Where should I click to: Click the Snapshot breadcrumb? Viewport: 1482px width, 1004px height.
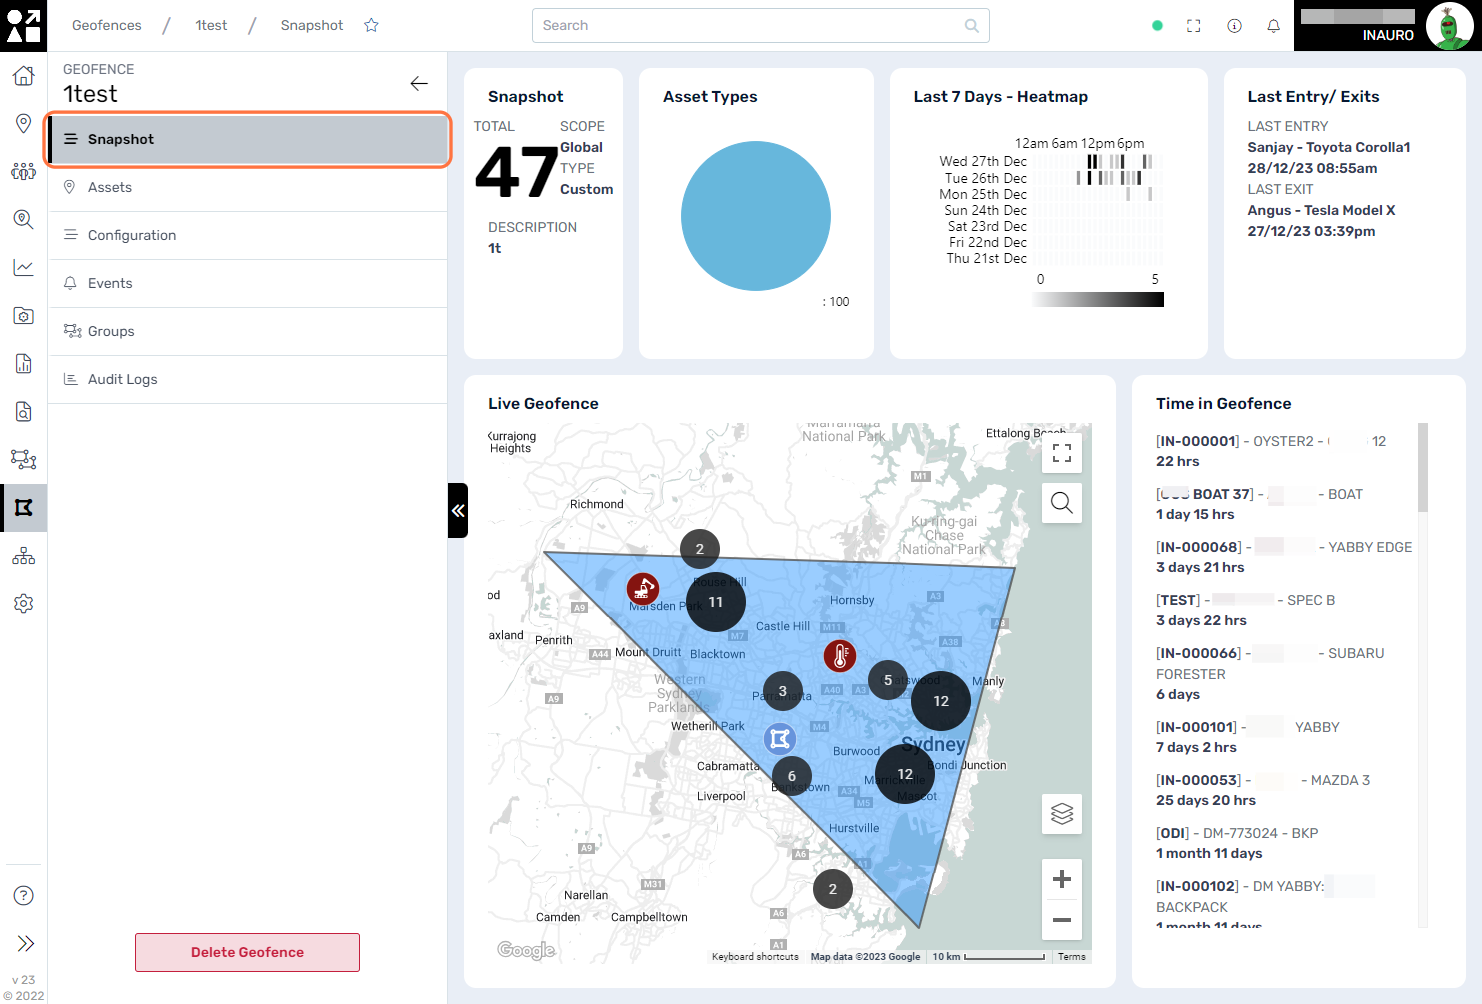point(312,25)
